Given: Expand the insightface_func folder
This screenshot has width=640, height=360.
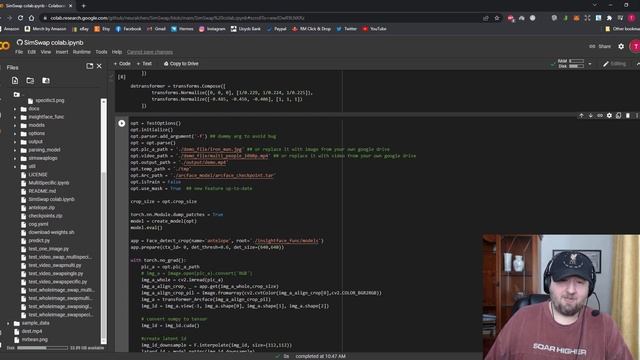Looking at the screenshot, I should pyautogui.click(x=15, y=117).
